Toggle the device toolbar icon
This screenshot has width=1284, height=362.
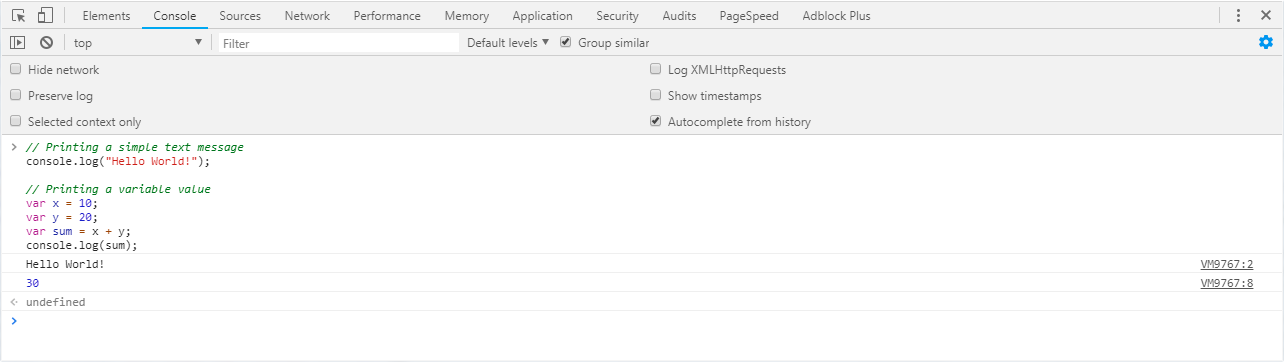click(45, 16)
